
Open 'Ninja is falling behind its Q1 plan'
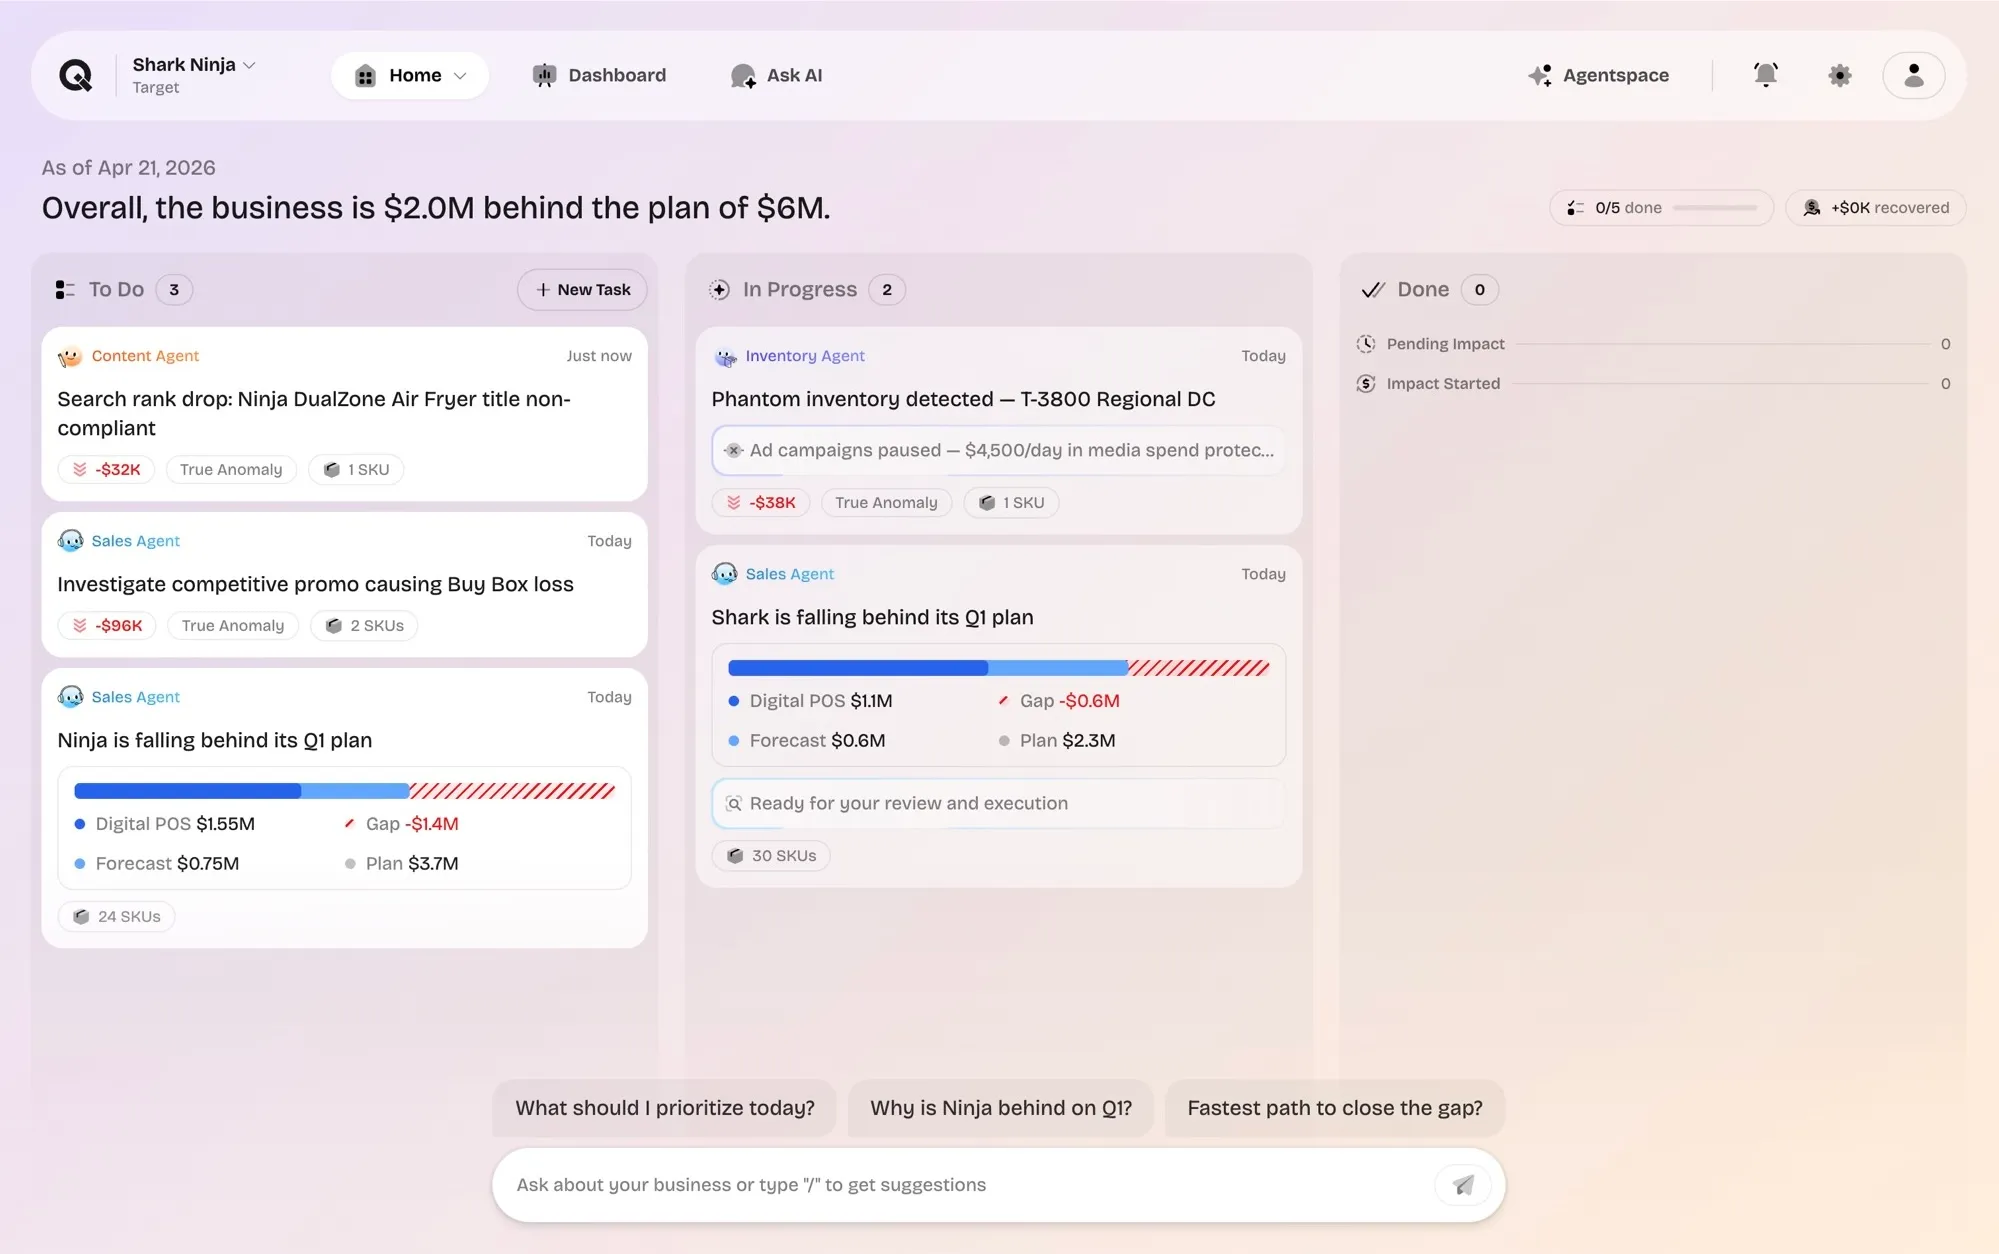coord(214,740)
